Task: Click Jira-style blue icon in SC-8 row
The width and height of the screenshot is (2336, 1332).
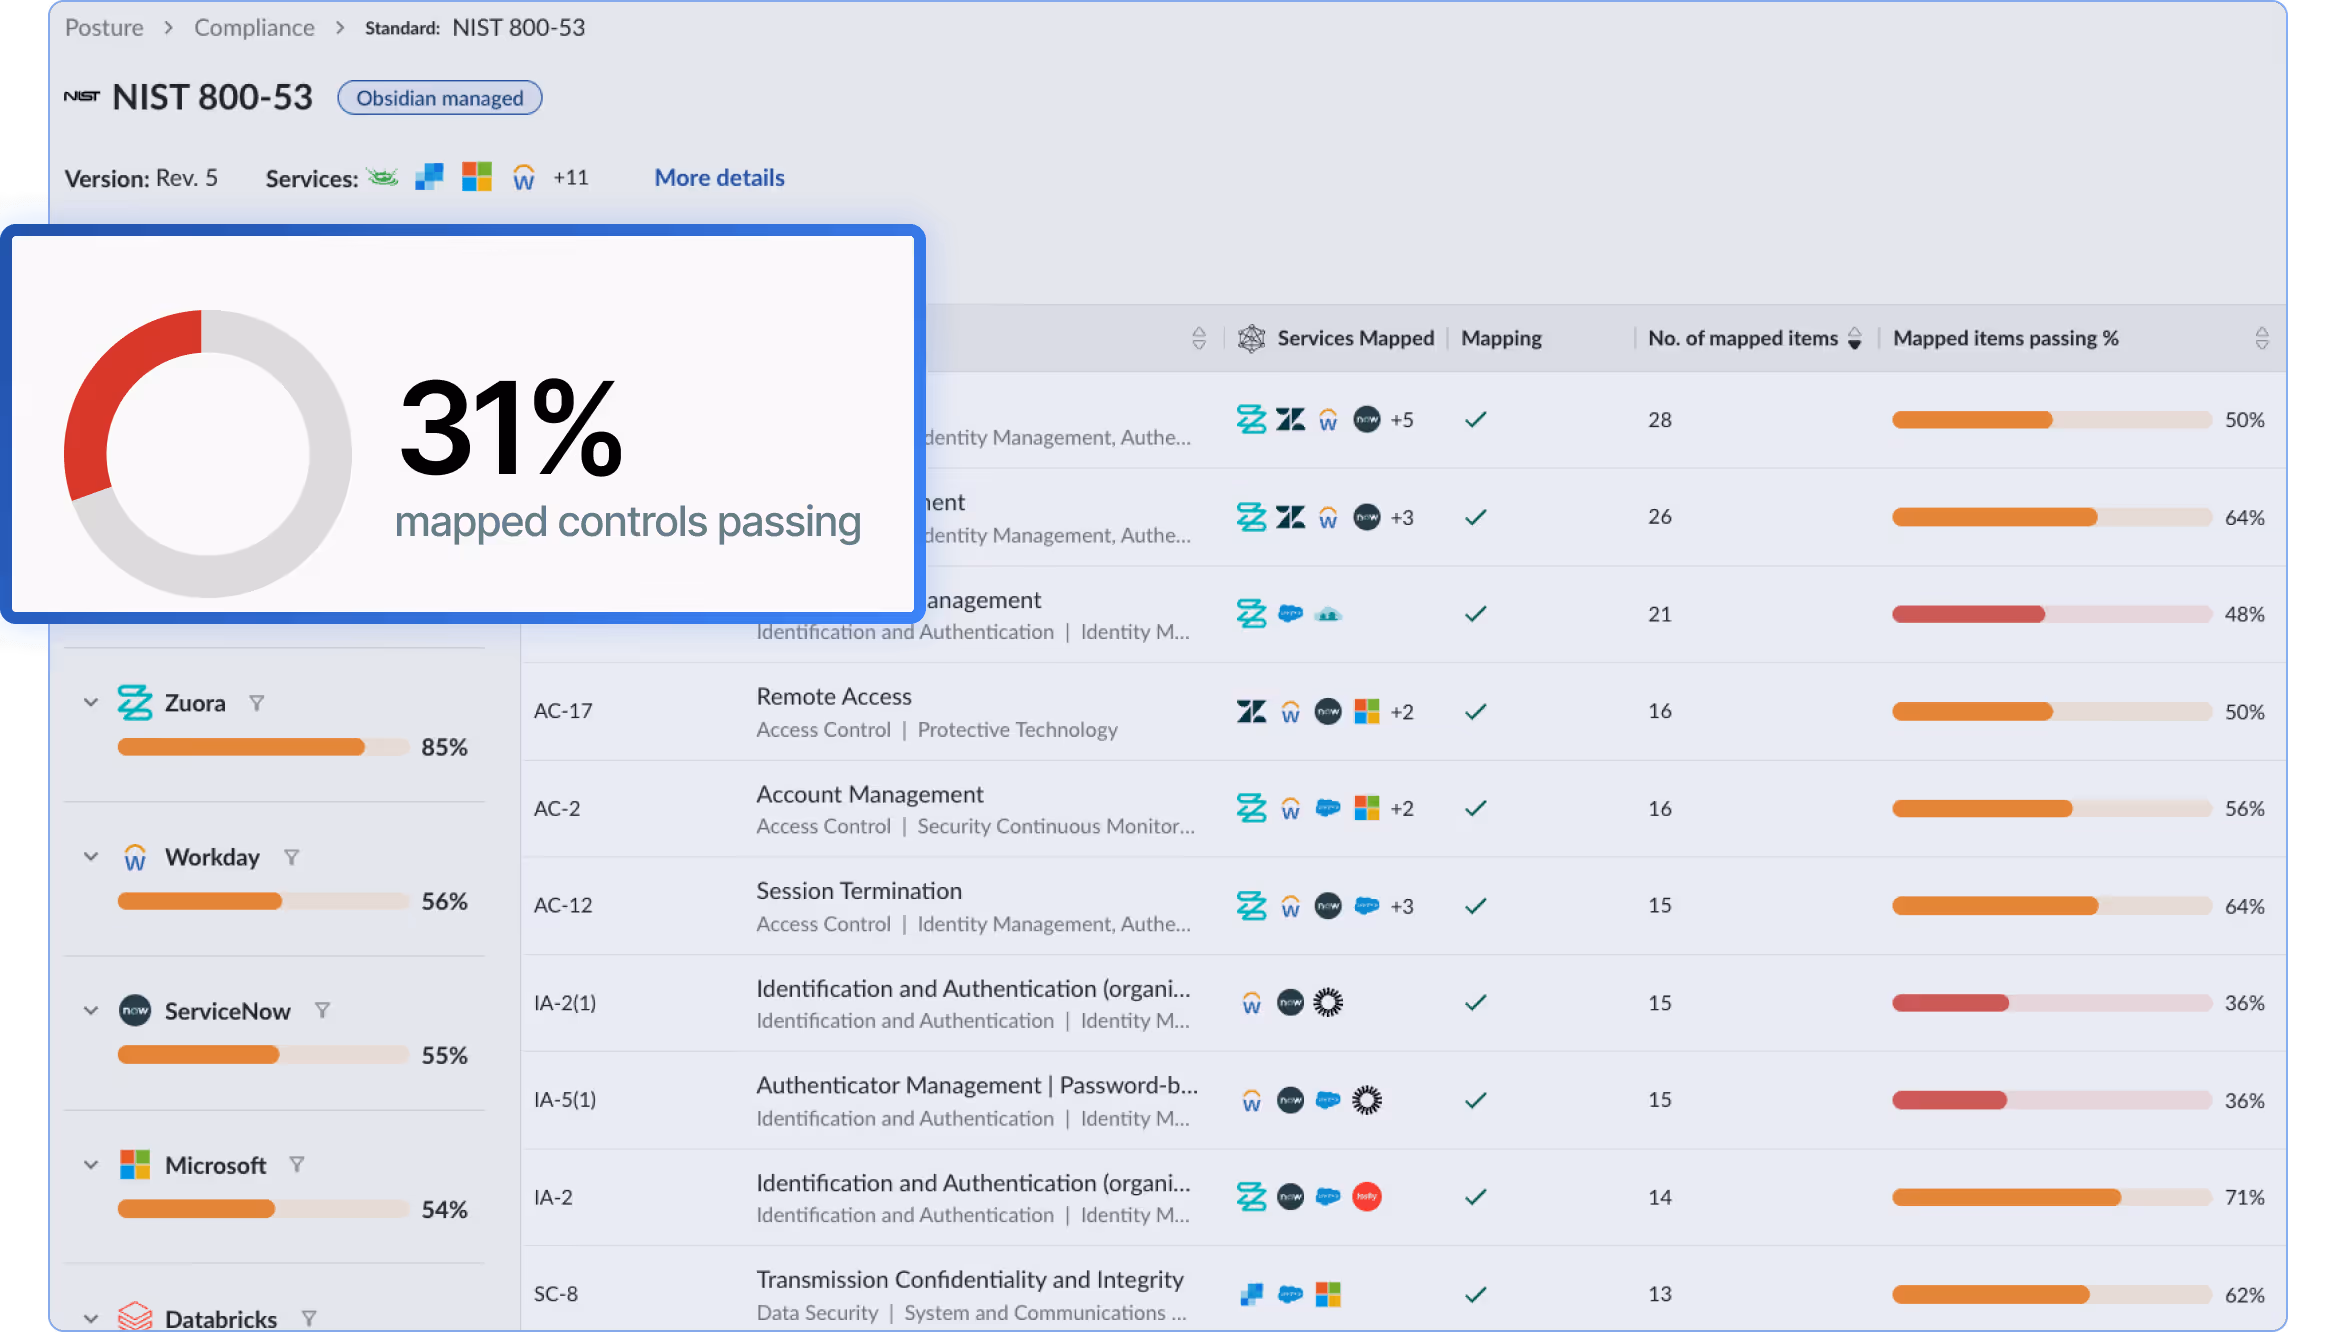Action: (1251, 1294)
